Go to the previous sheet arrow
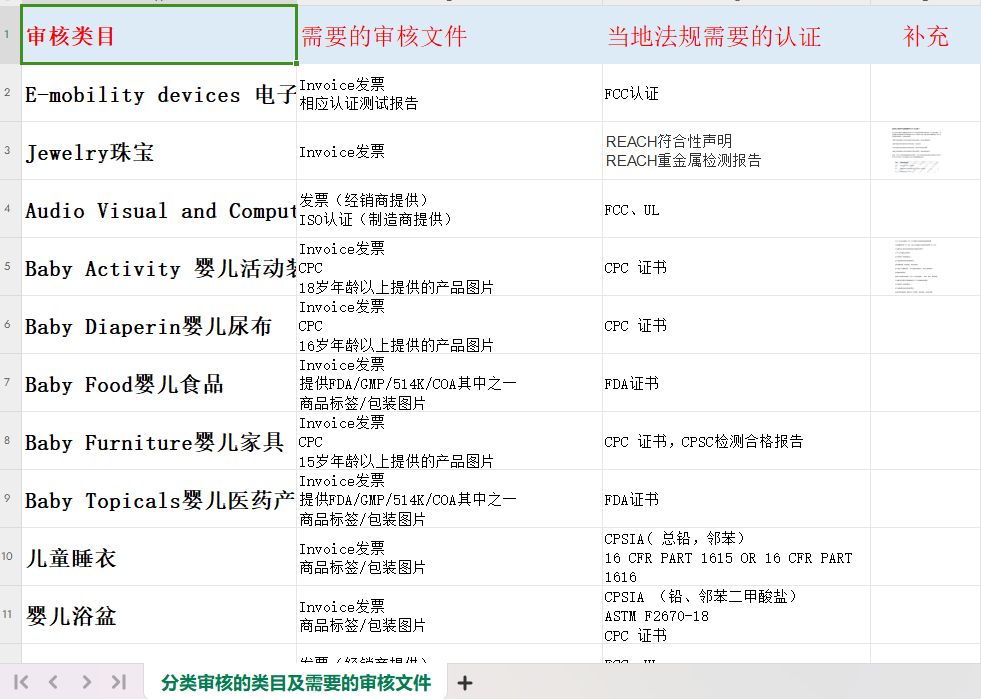This screenshot has height=699, width=981. pyautogui.click(x=54, y=682)
